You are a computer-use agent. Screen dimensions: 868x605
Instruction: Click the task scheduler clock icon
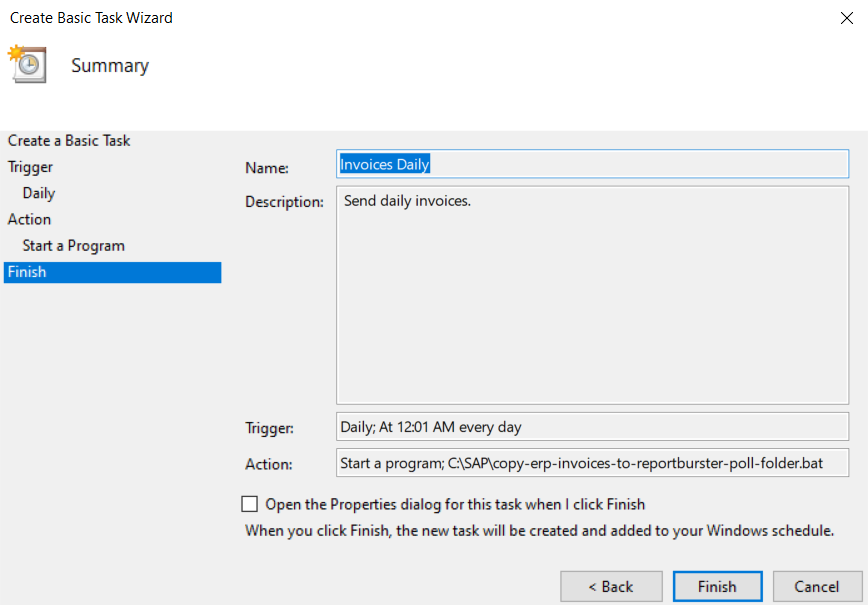[27, 64]
